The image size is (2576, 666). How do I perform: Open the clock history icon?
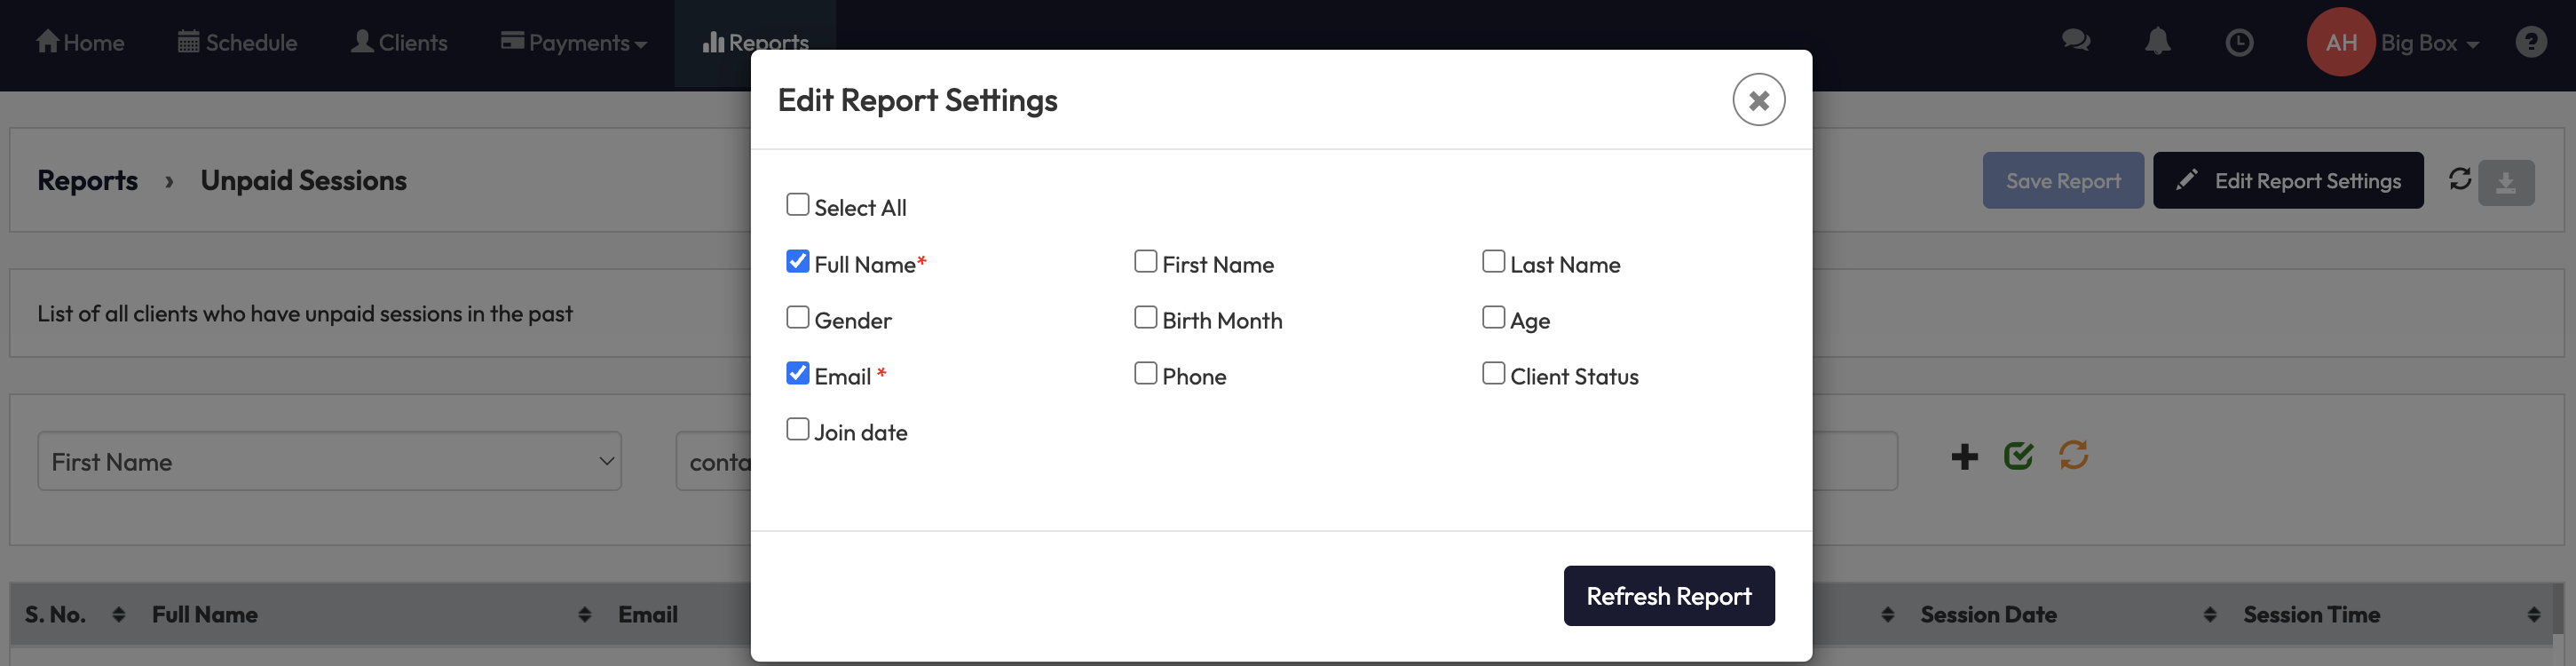(2239, 42)
